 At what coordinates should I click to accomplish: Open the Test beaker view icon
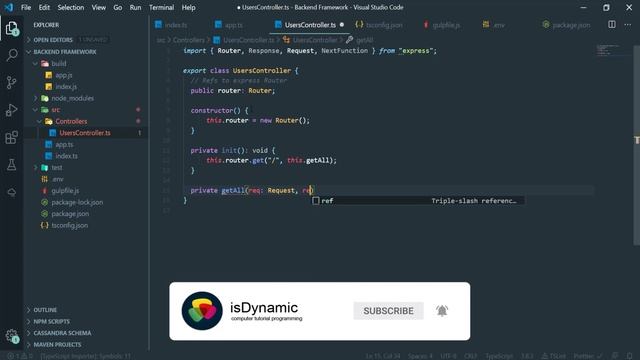coord(12,165)
